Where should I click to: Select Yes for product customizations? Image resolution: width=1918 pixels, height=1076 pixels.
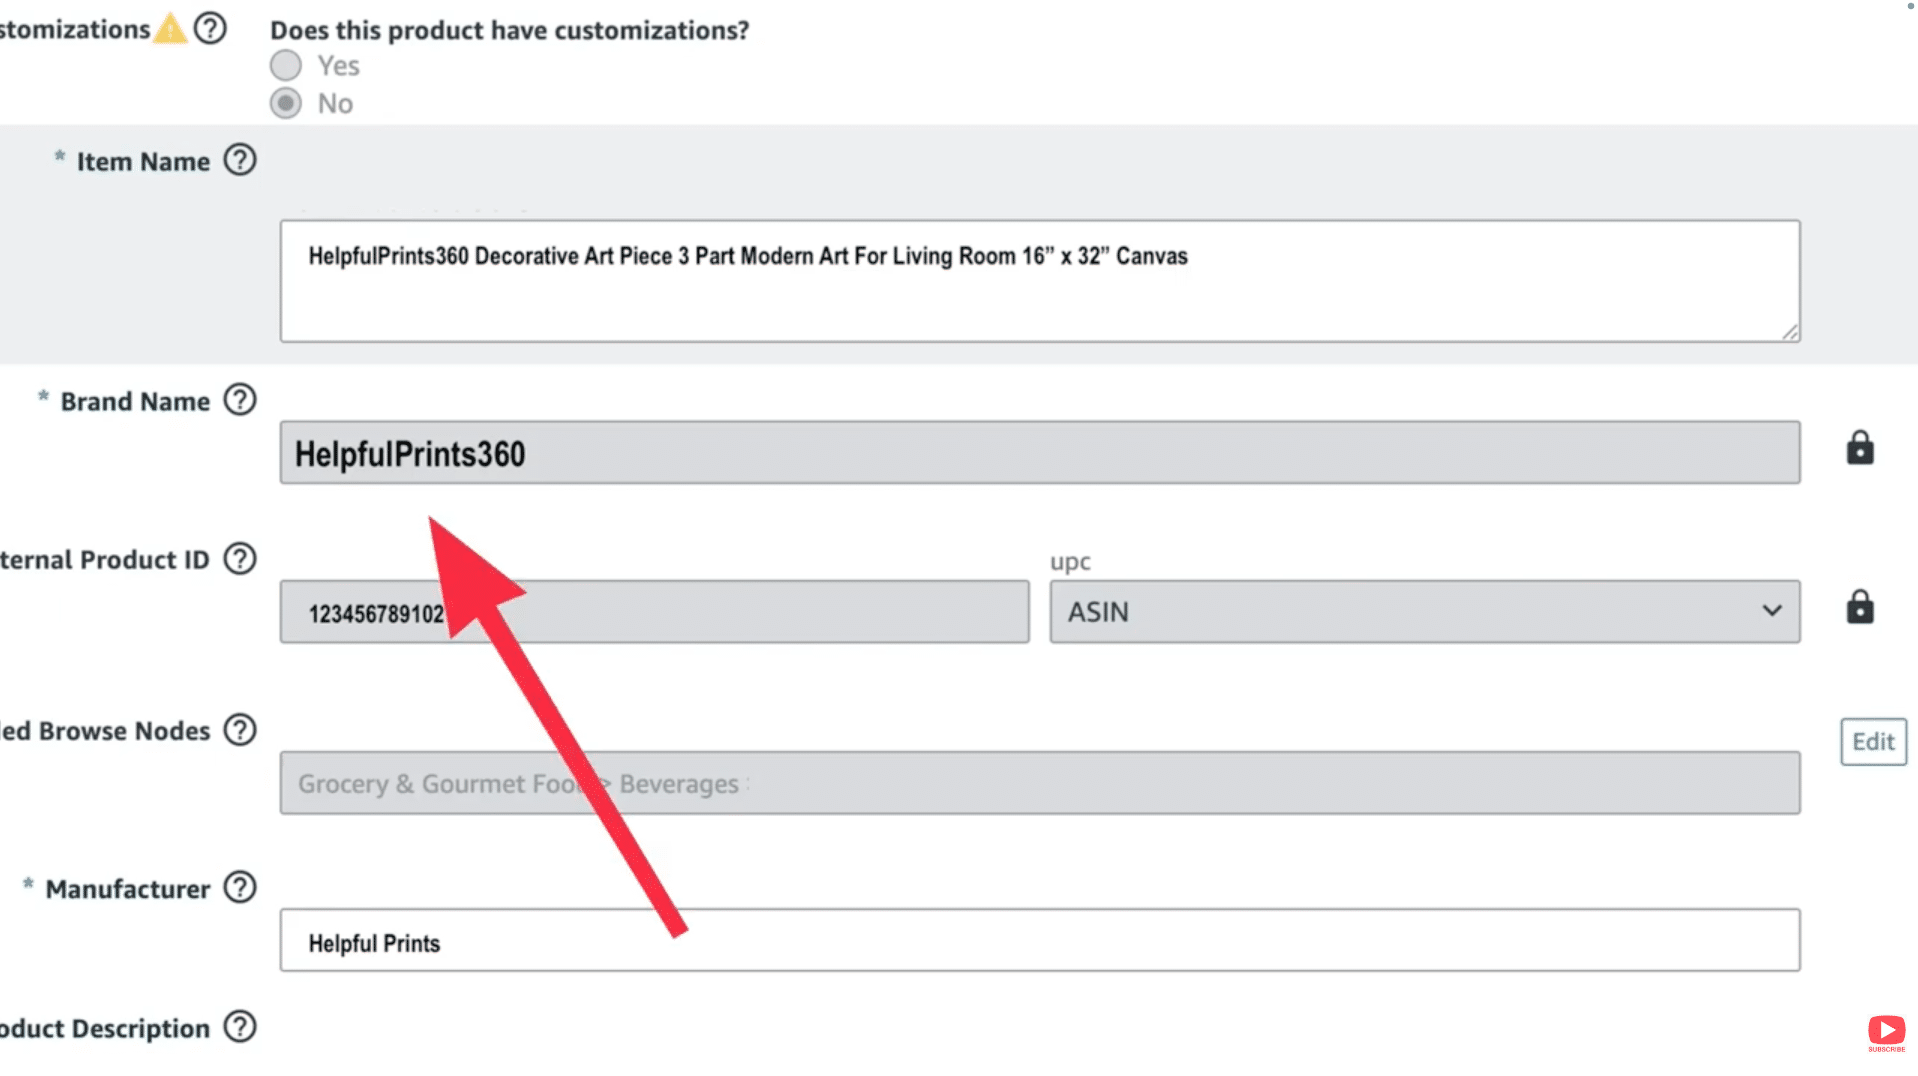[x=285, y=64]
